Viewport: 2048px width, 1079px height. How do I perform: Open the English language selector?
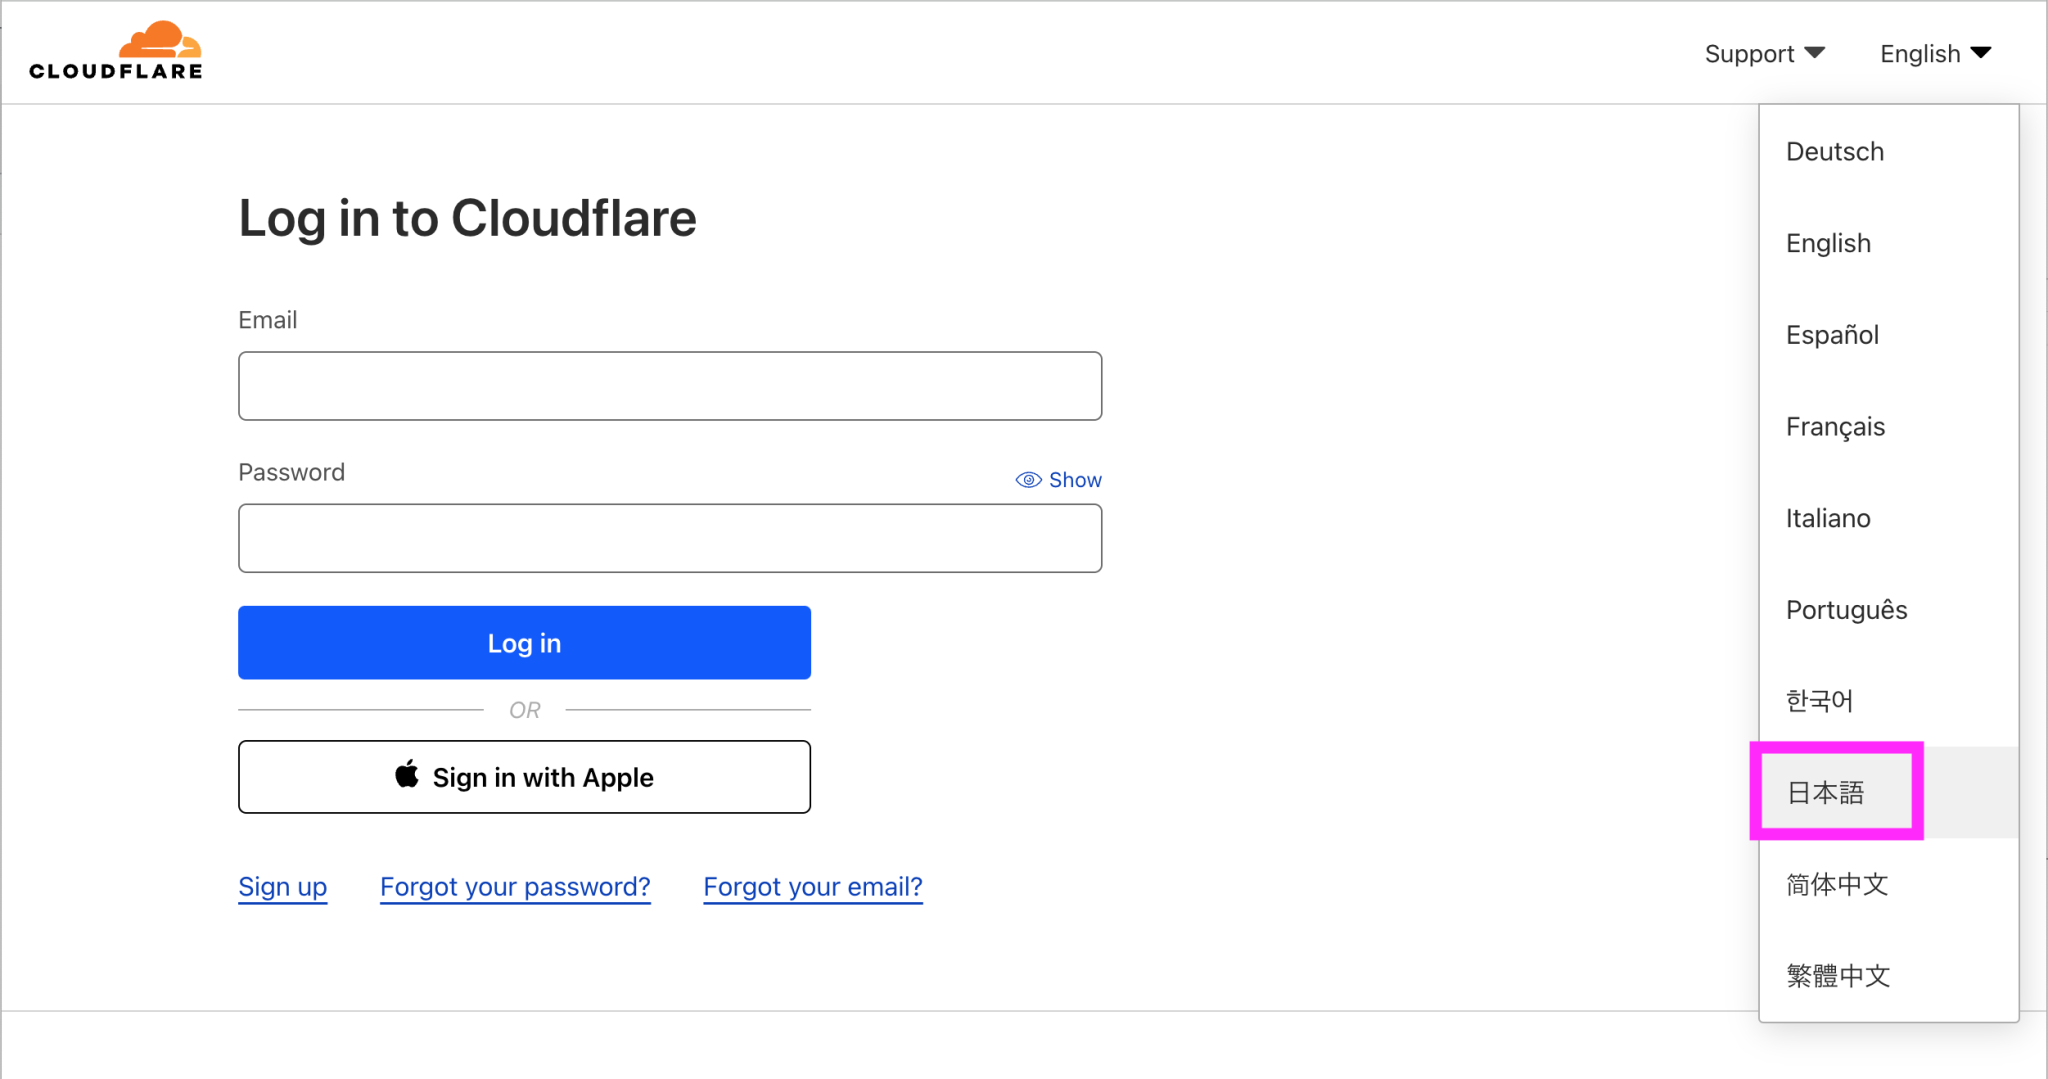(1919, 53)
